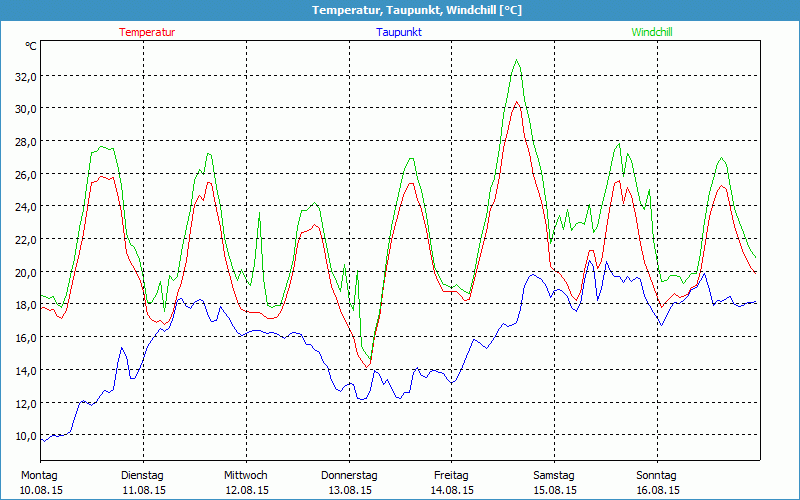Select the "Mittwoch" day label
Screen dimensions: 800x500
(x=246, y=475)
